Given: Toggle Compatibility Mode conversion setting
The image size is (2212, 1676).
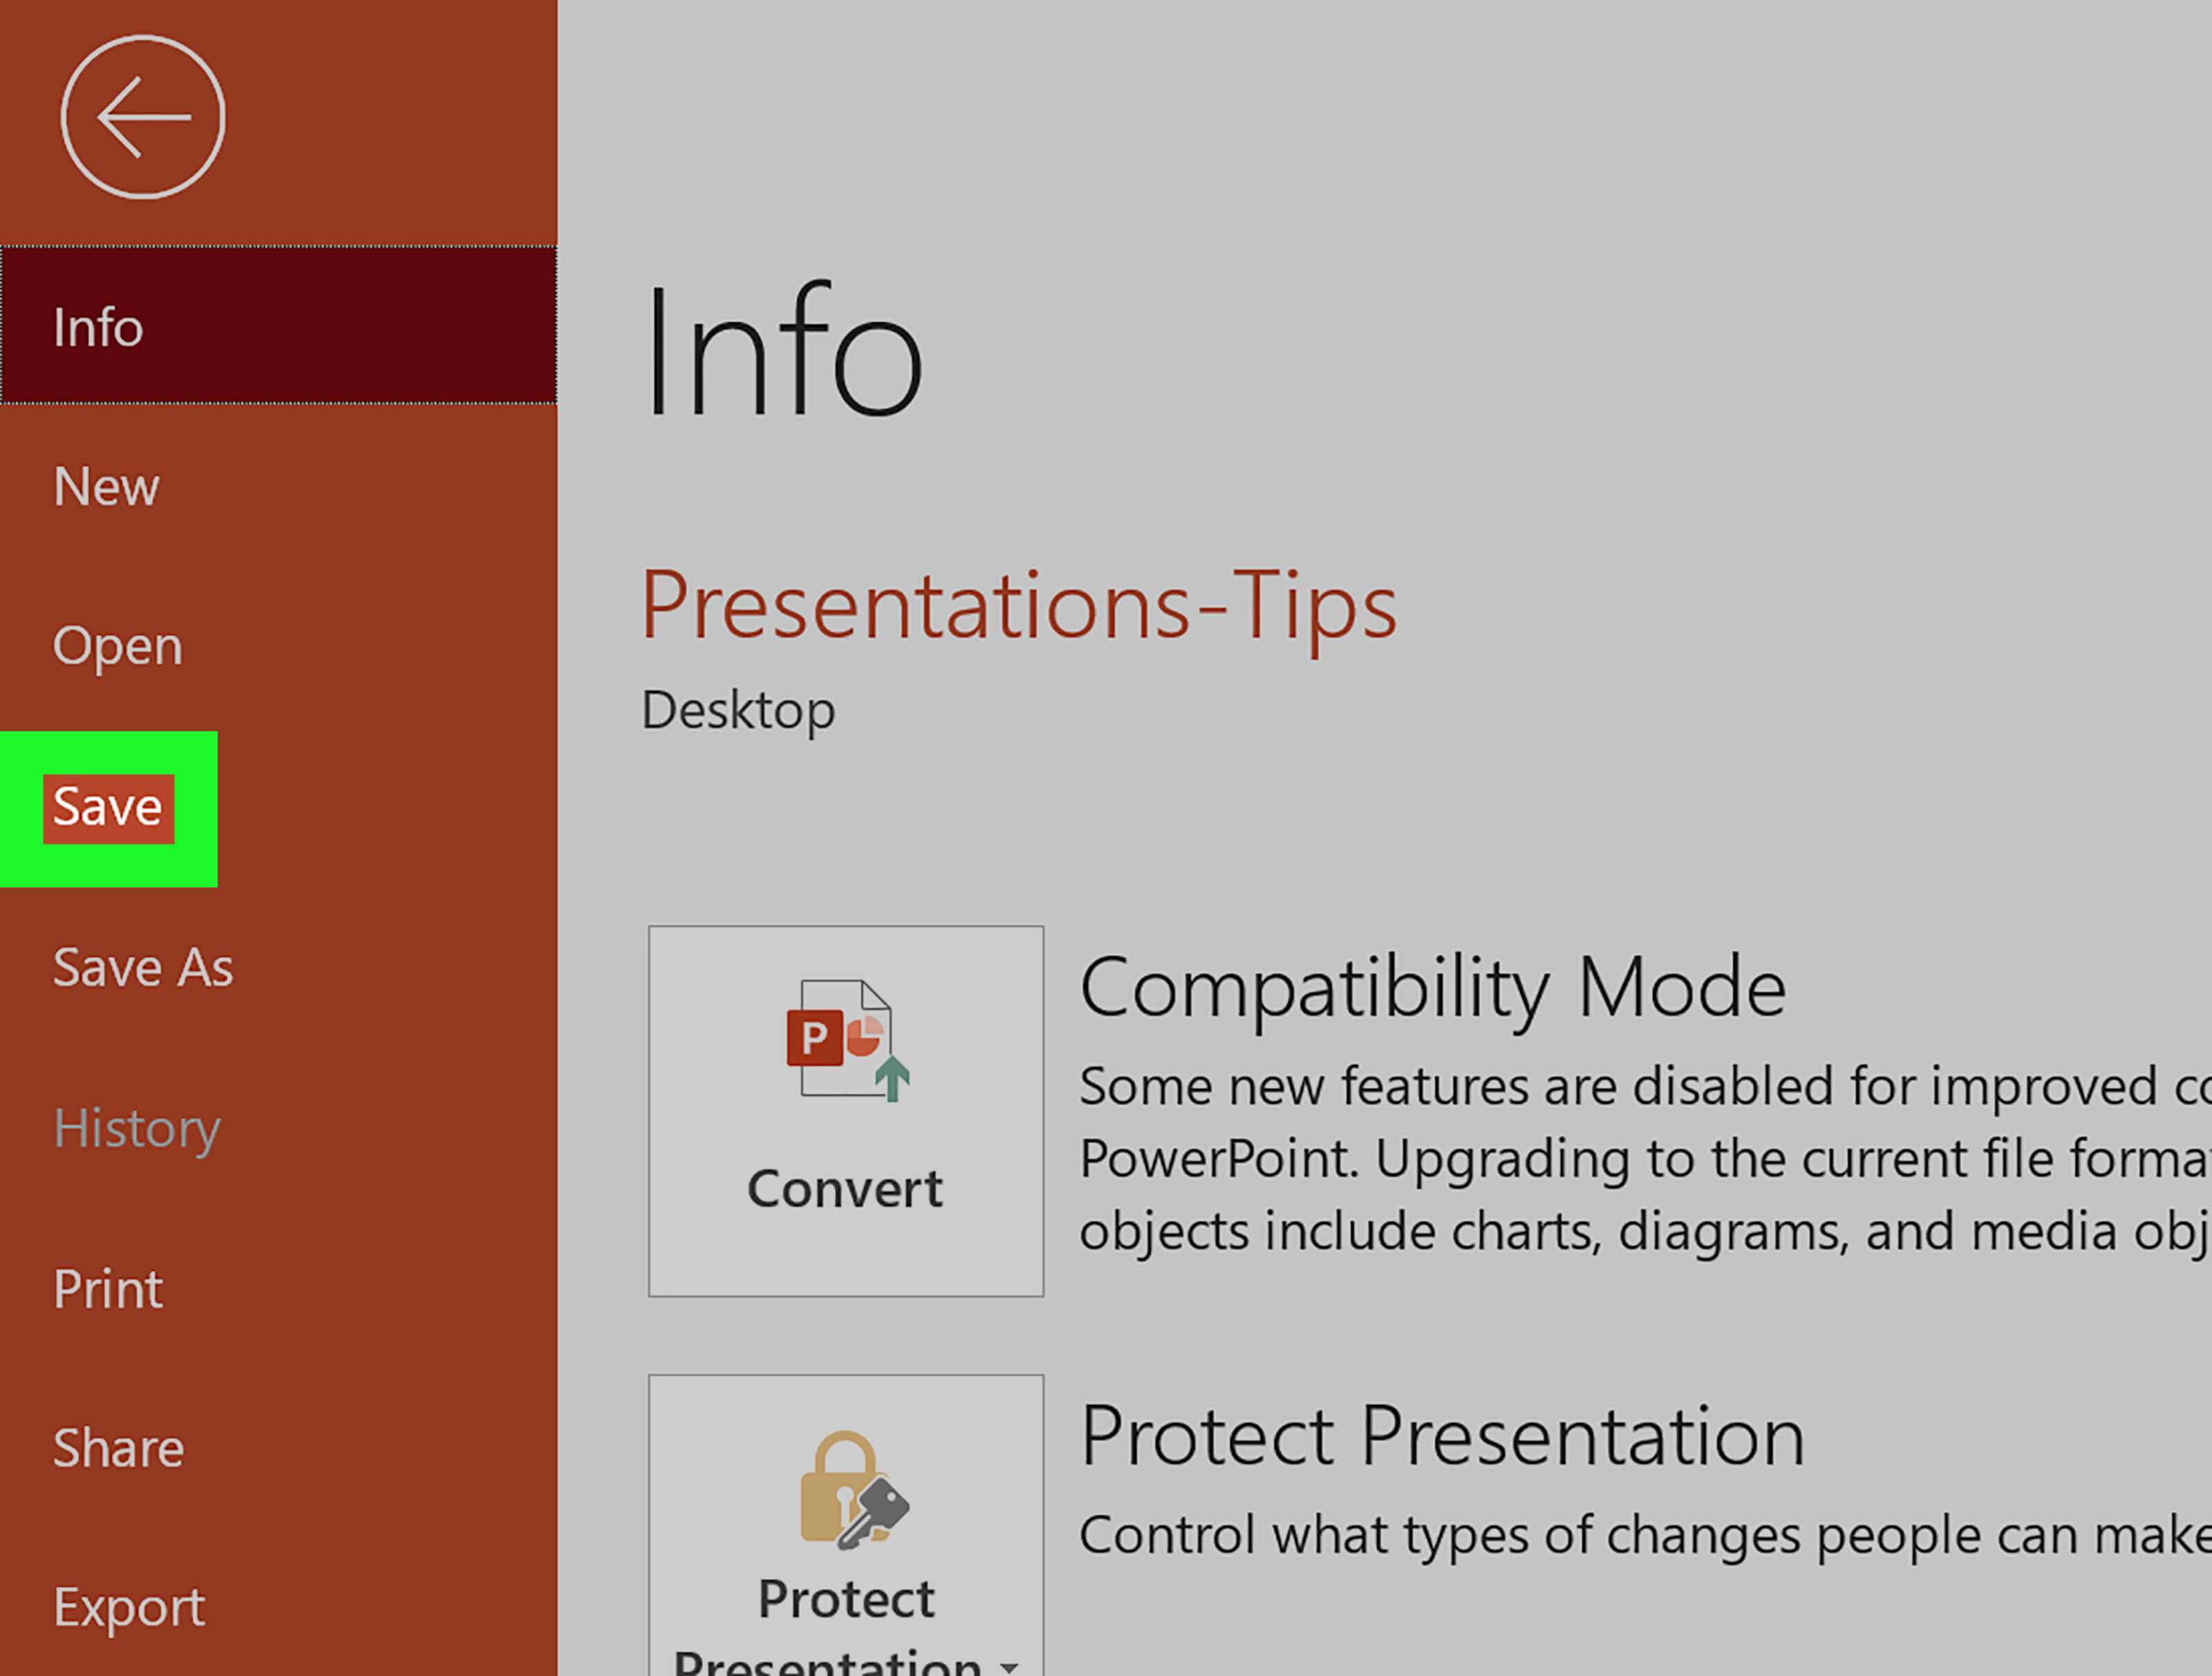Looking at the screenshot, I should point(847,1111).
